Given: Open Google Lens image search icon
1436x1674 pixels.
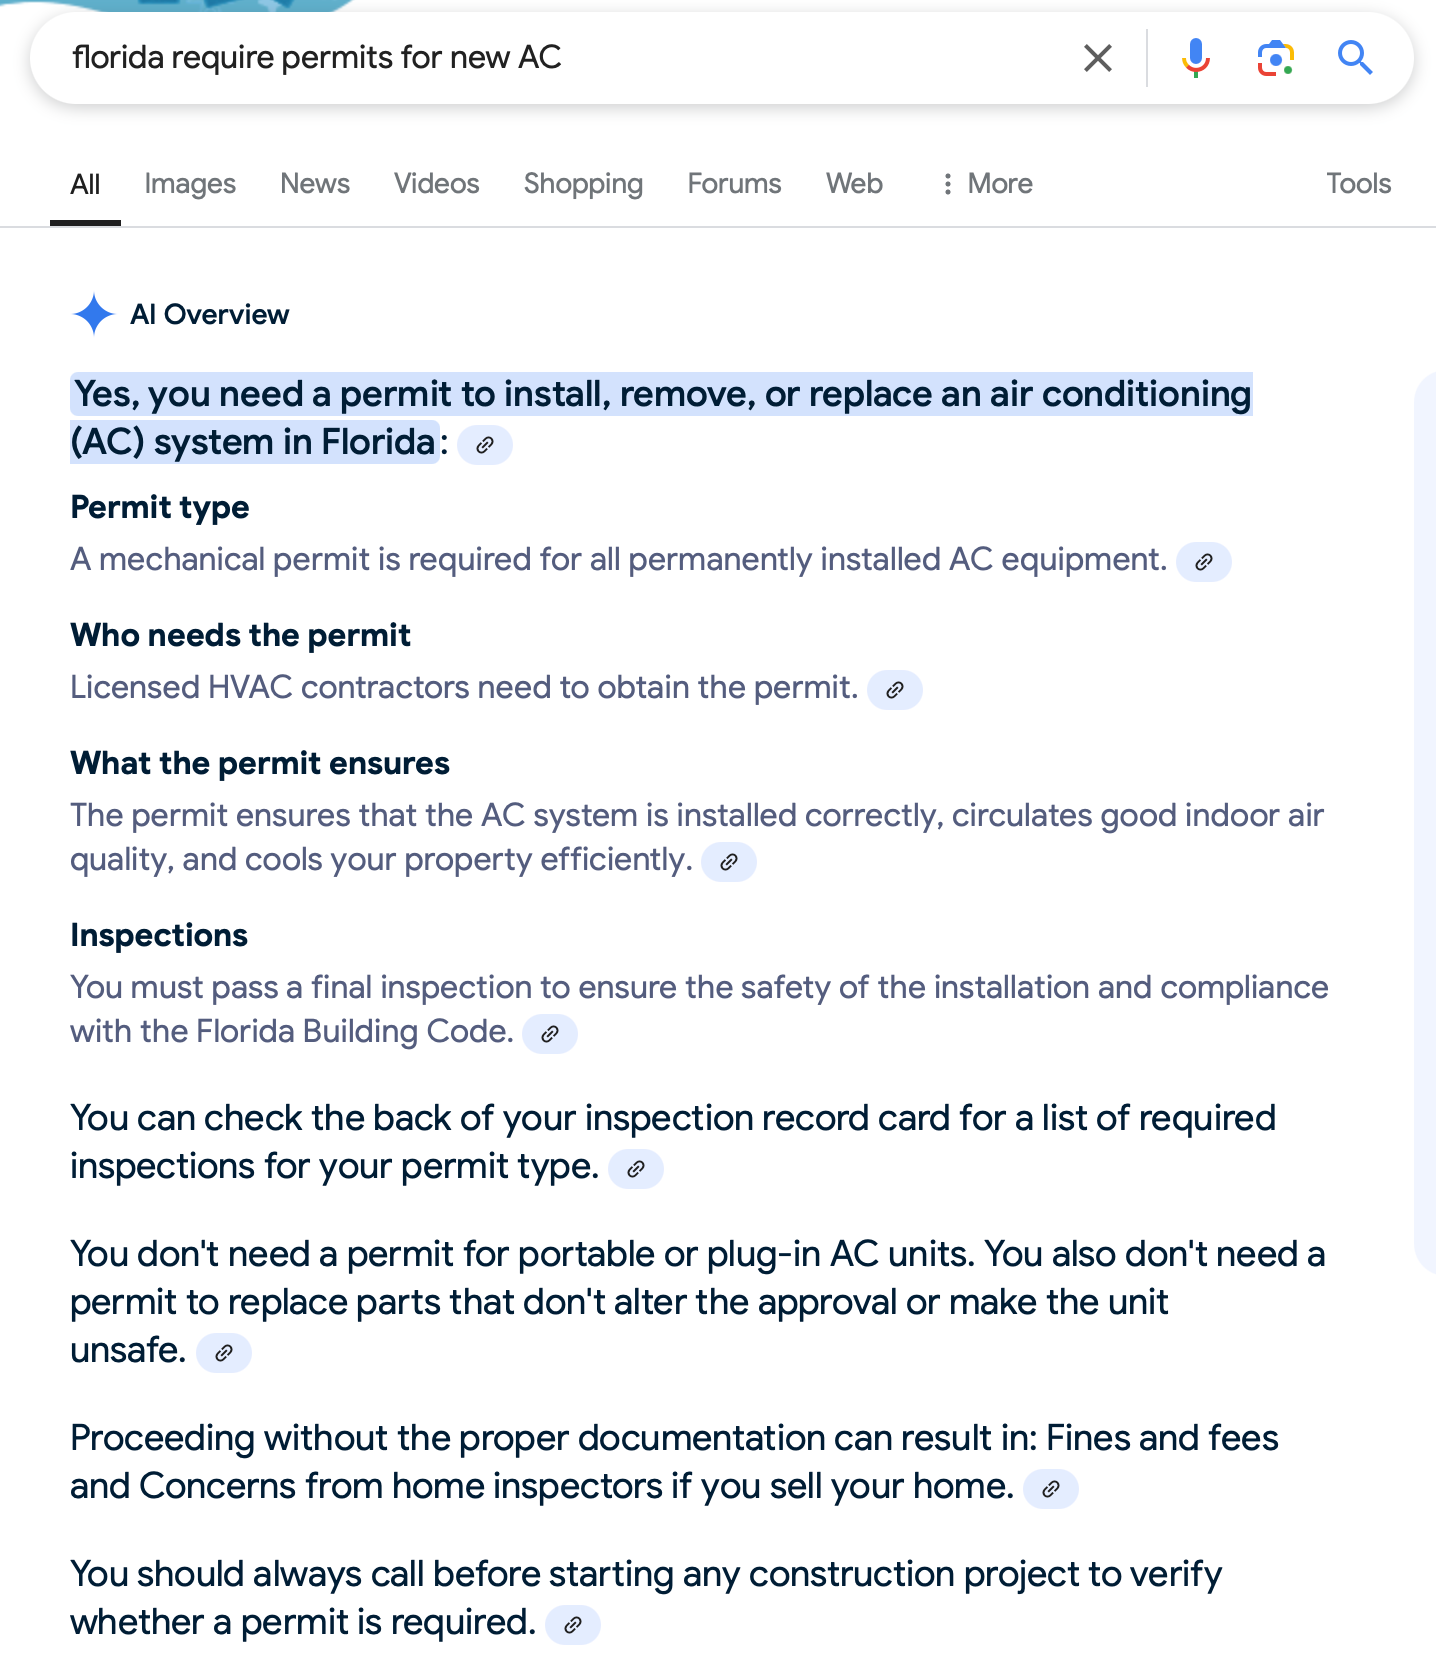Looking at the screenshot, I should (1275, 58).
